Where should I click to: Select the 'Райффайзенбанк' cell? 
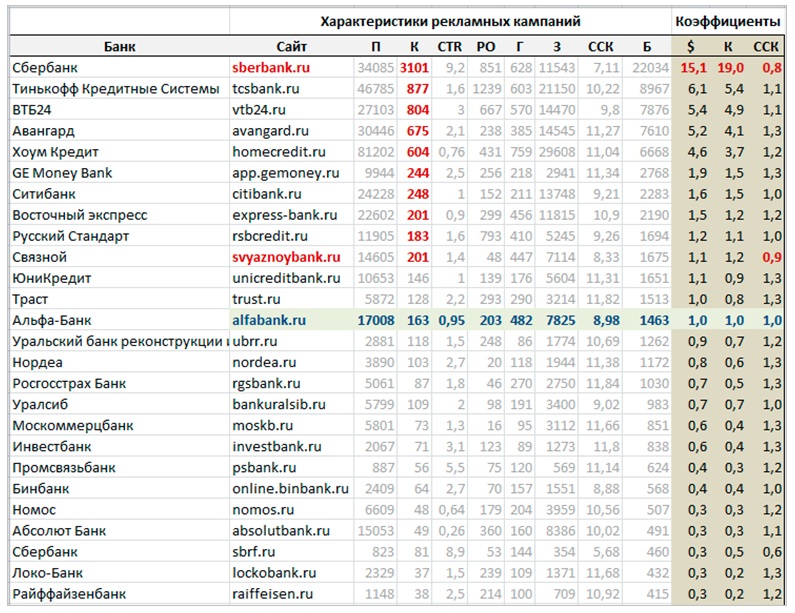pos(120,594)
